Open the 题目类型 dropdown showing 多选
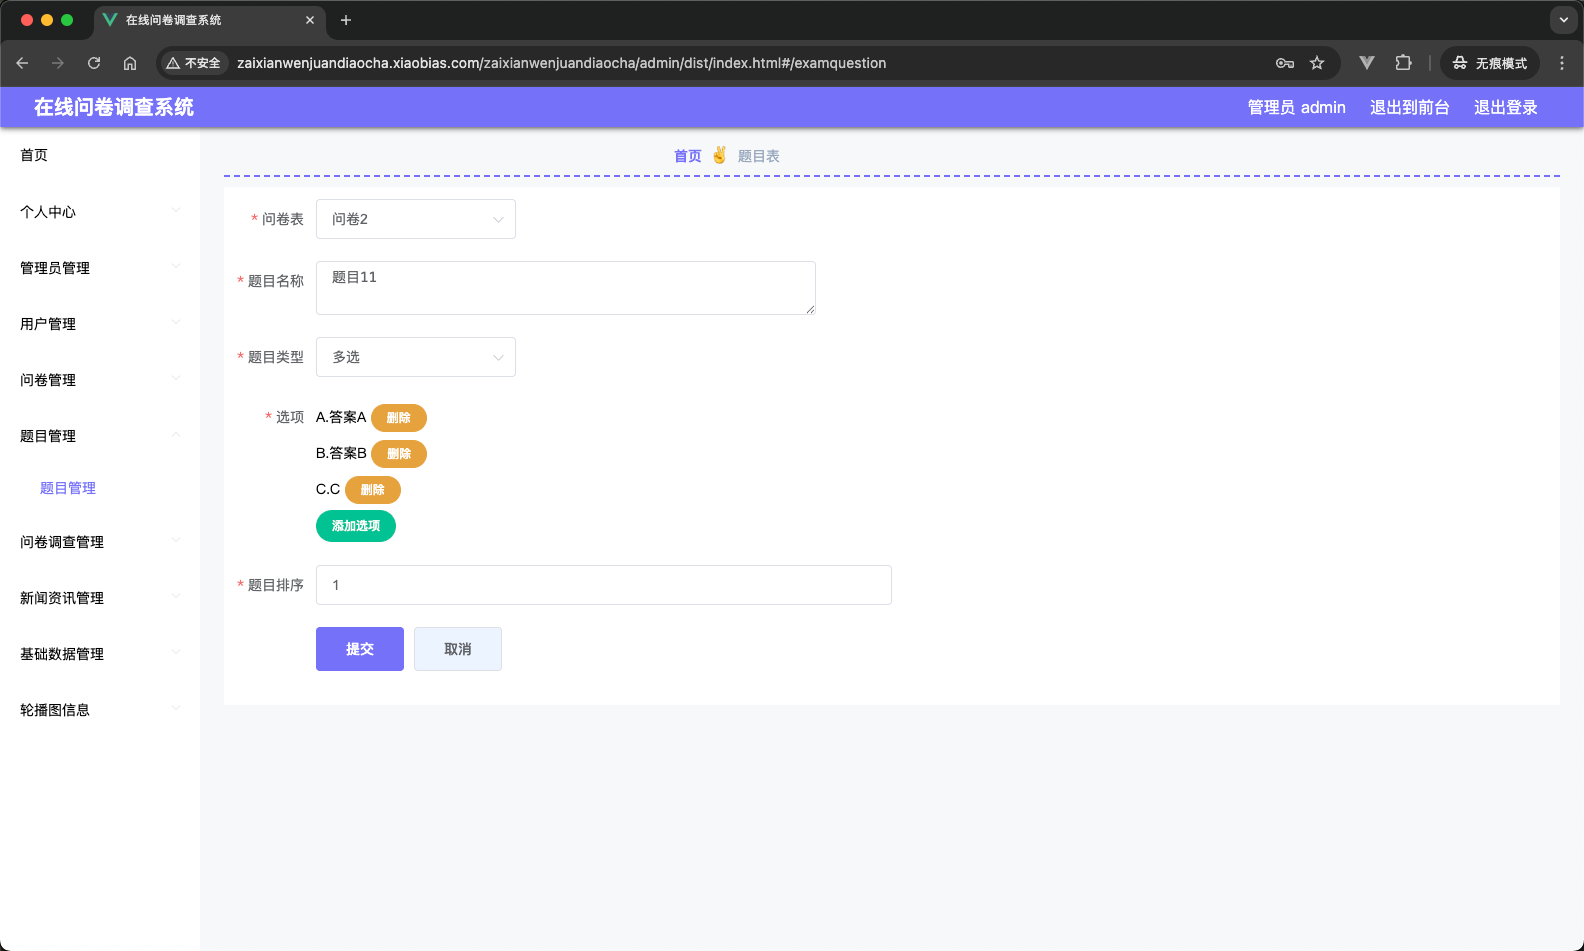Viewport: 1584px width, 951px height. [416, 357]
